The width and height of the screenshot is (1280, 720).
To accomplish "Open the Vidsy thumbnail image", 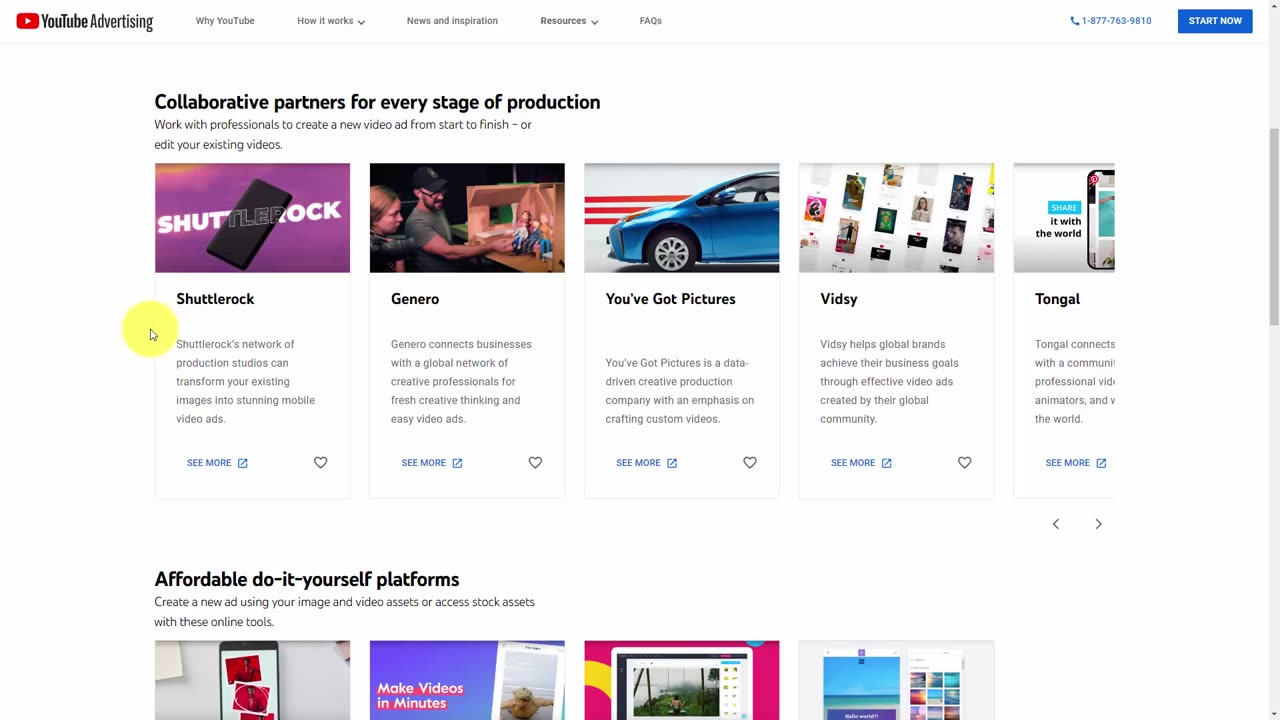I will [896, 218].
